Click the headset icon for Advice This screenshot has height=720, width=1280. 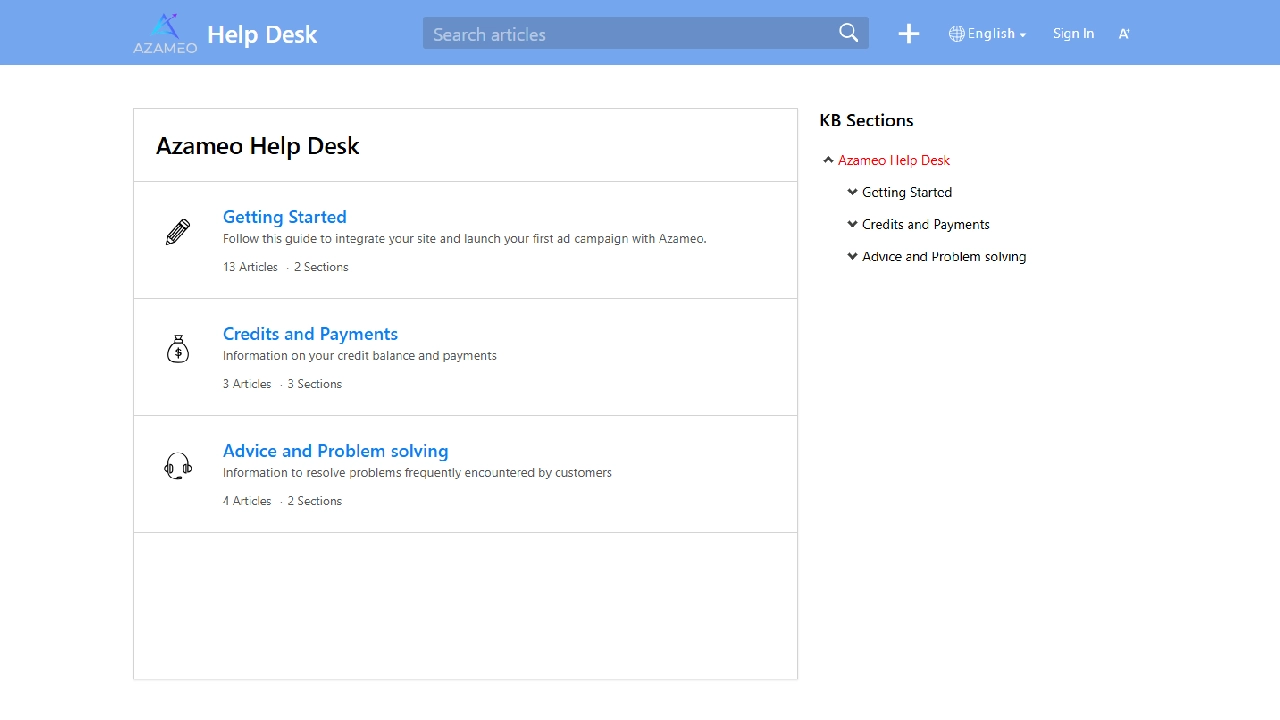tap(178, 466)
